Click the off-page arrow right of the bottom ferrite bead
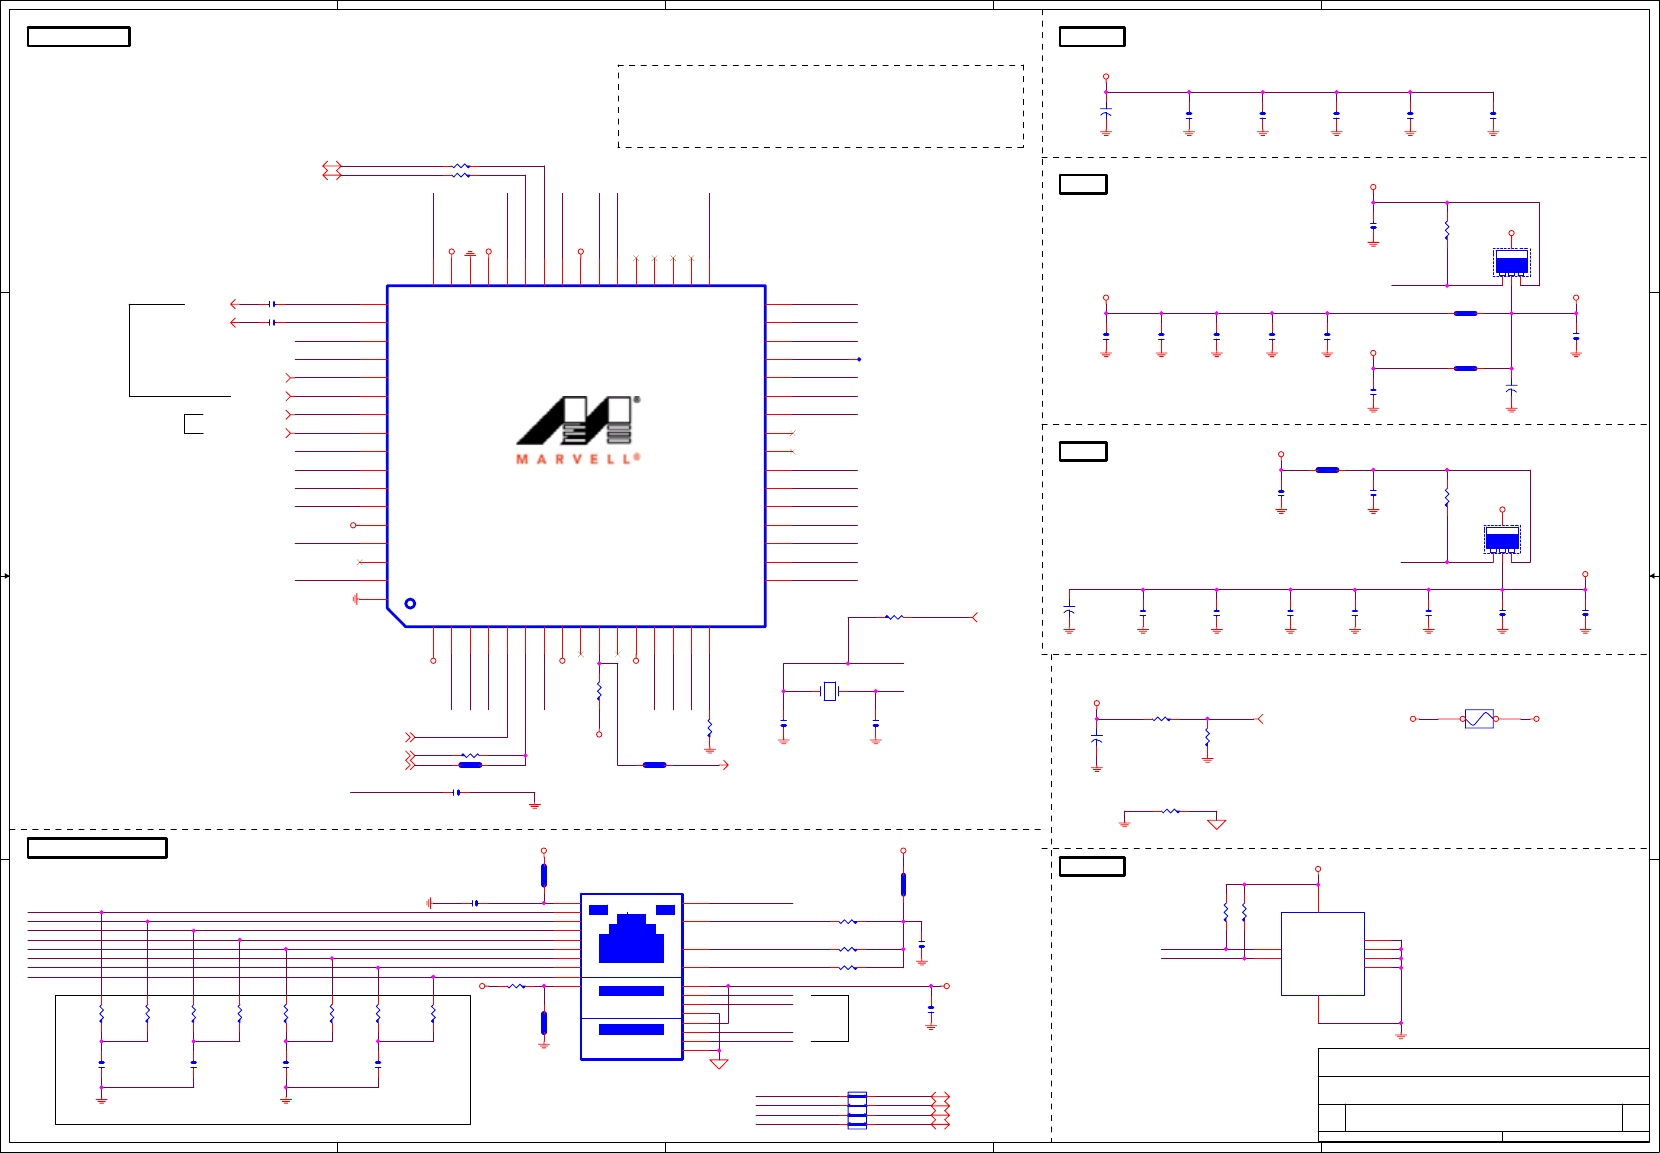 click(x=725, y=765)
